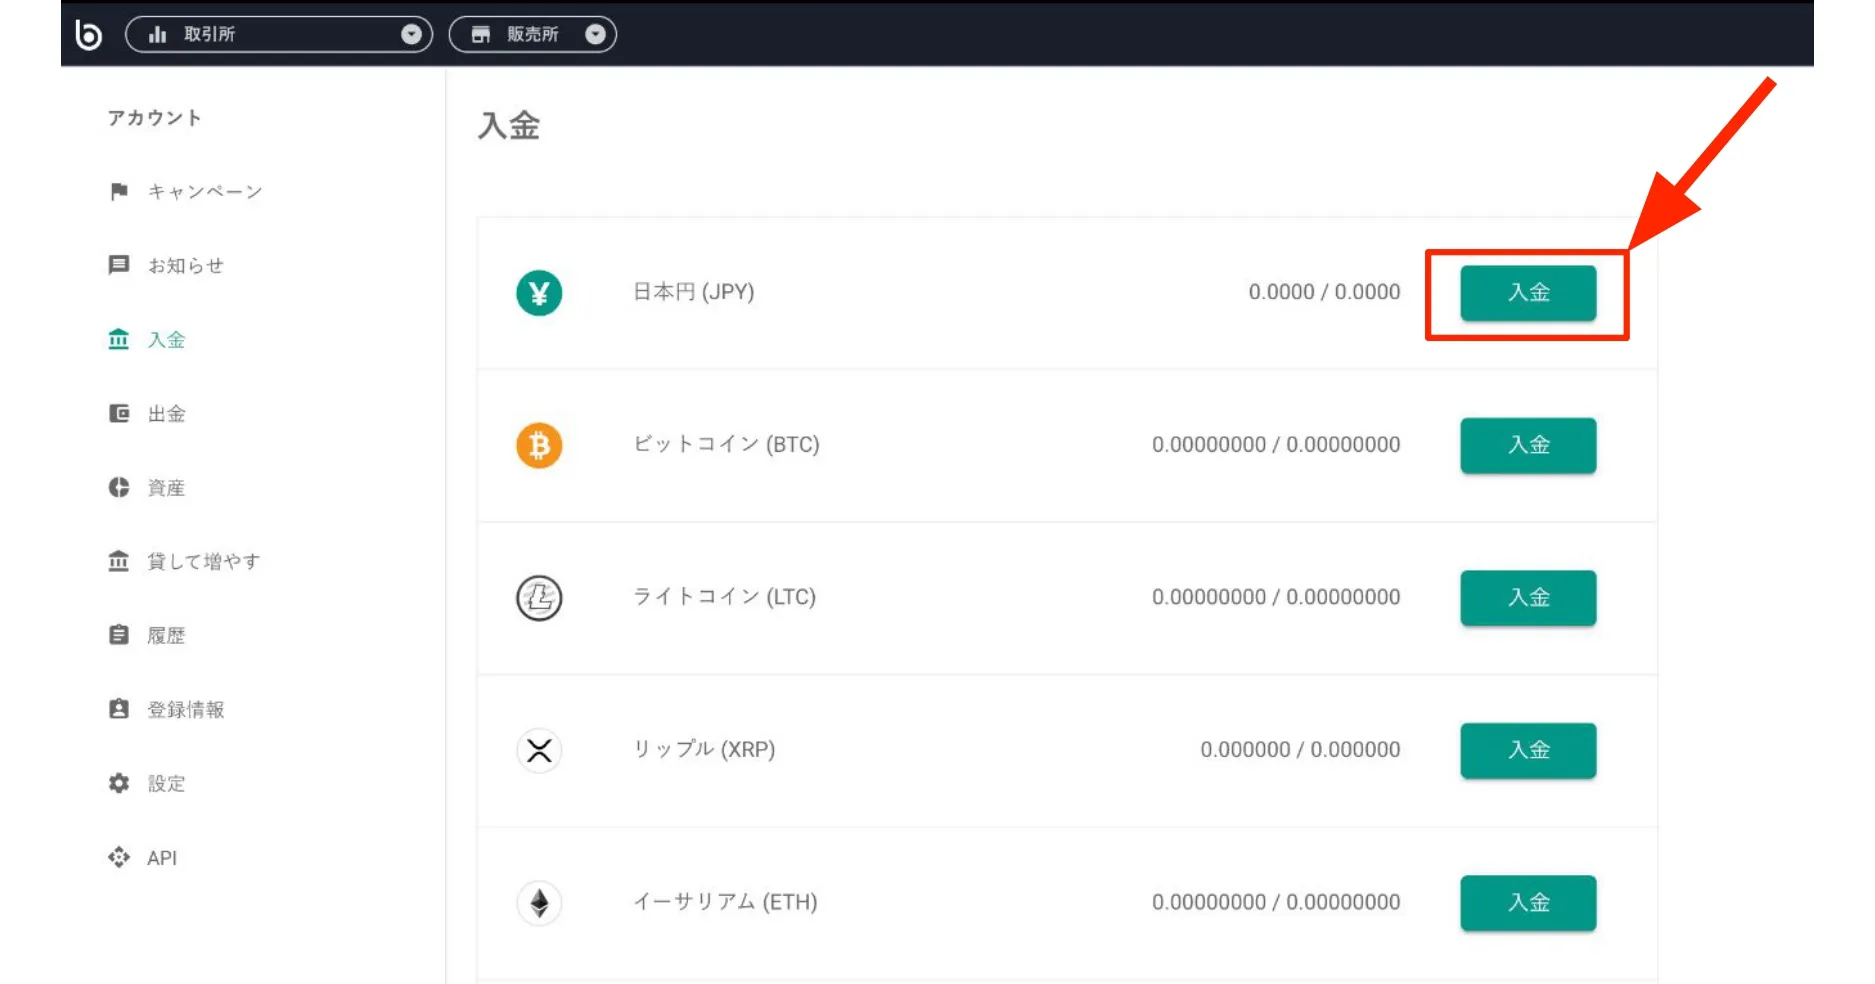The width and height of the screenshot is (1875, 984).
Task: Click the お知らせ speech bubble icon
Action: click(118, 265)
